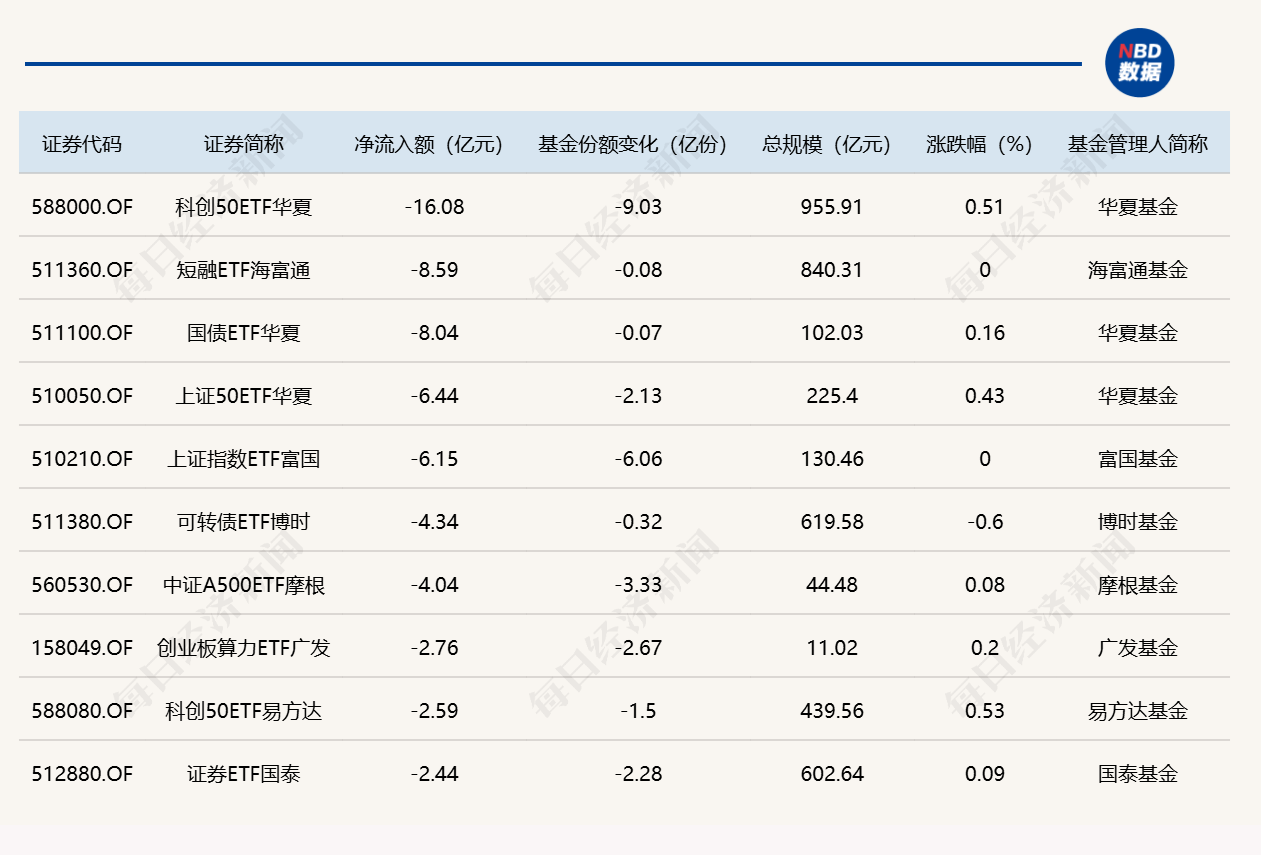
Task: Click the 证券ETF国泰 fund name
Action: pyautogui.click(x=243, y=774)
